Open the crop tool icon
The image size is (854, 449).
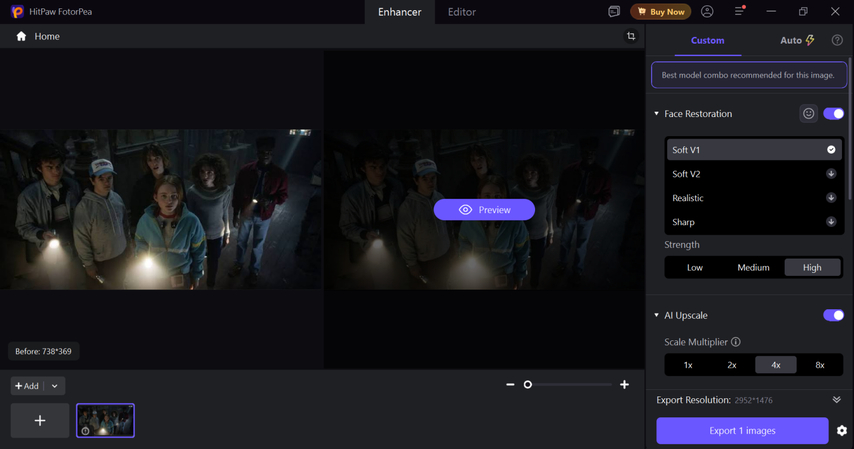[631, 36]
